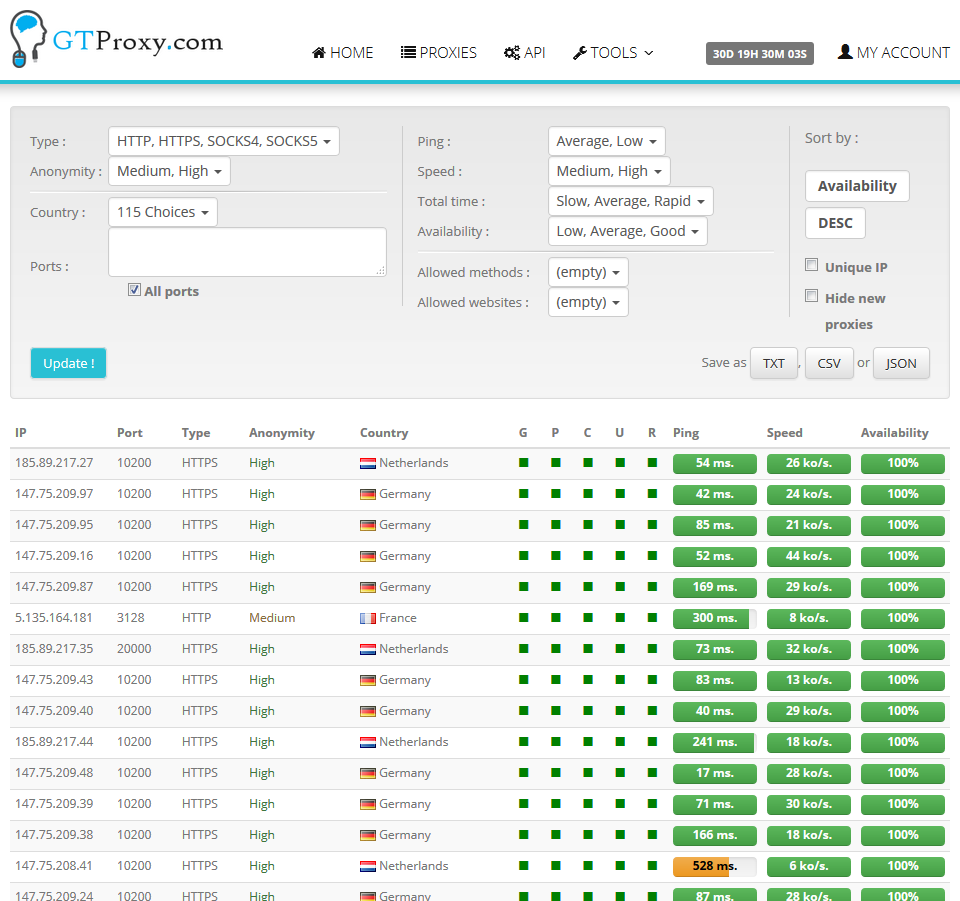Click the 528 ms ping bar for 147.75.208.41
The image size is (960, 901).
pos(714,866)
